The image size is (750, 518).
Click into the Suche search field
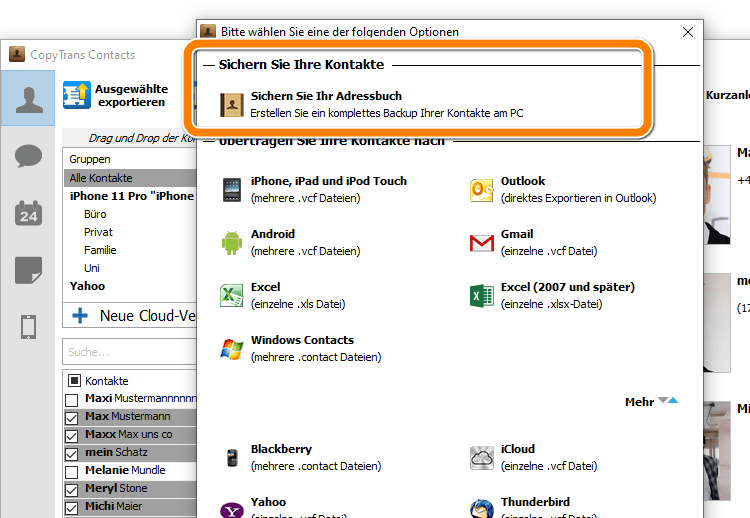[x=129, y=352]
